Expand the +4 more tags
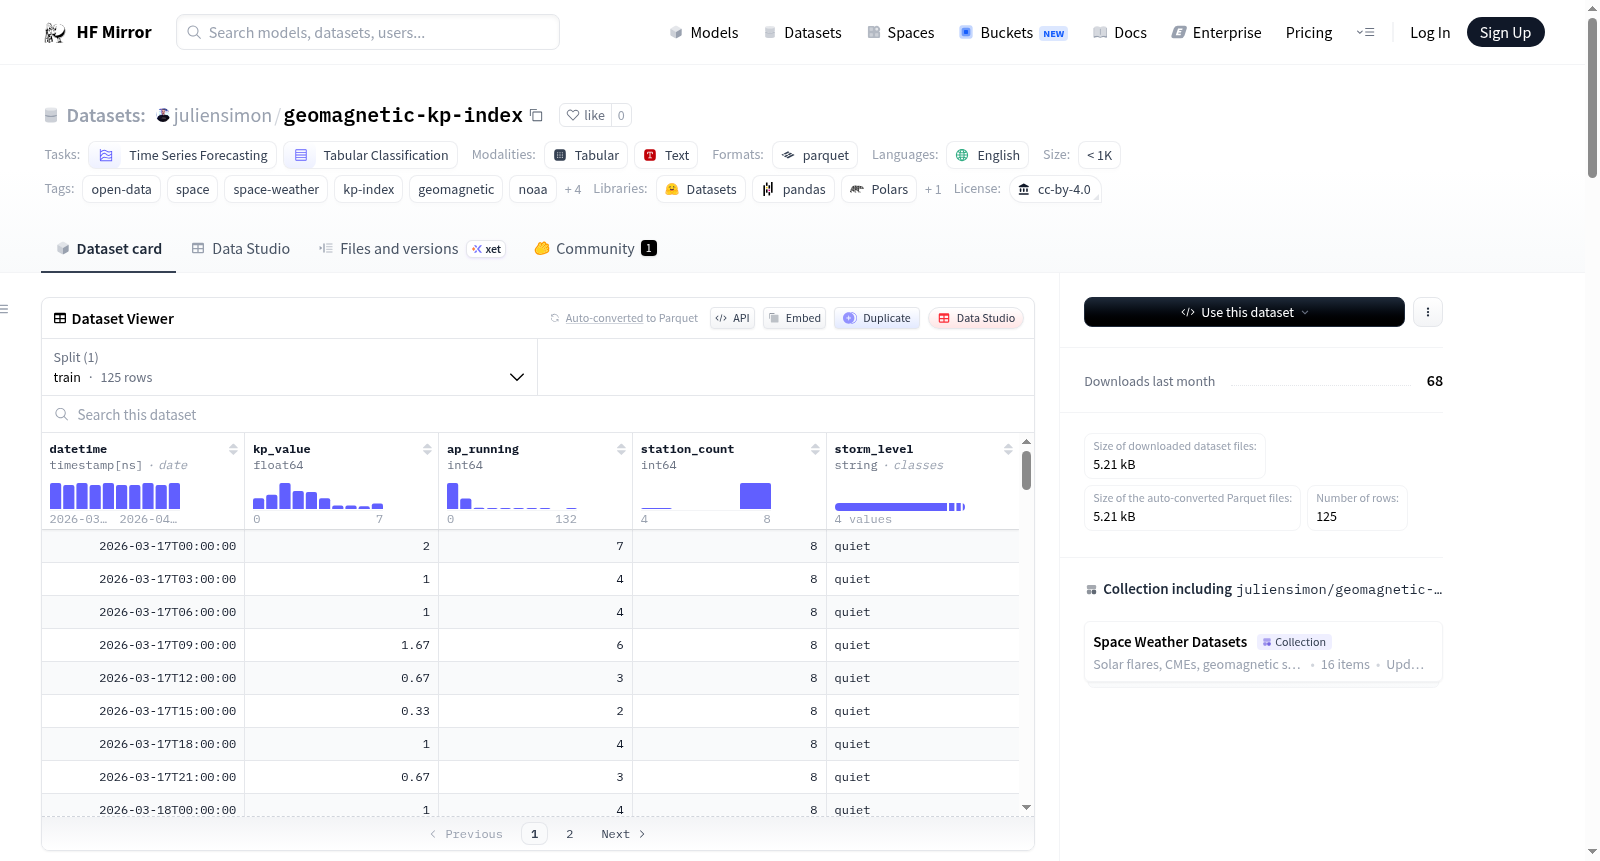 tap(572, 189)
